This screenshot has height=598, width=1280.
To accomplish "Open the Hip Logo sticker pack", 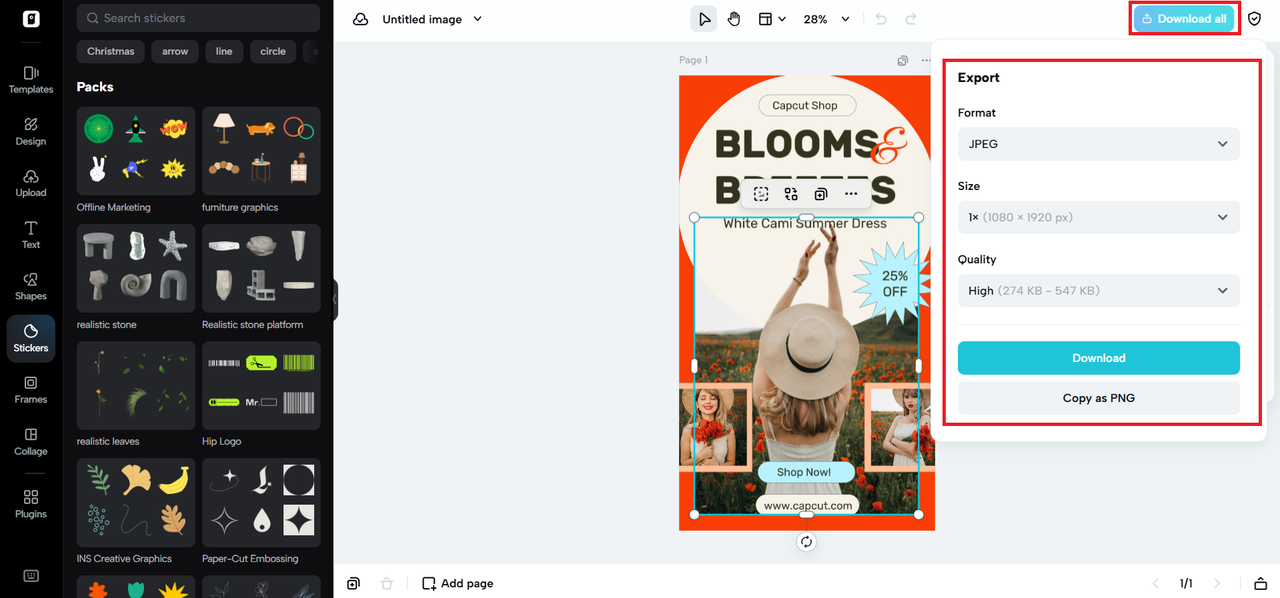I will click(x=261, y=385).
